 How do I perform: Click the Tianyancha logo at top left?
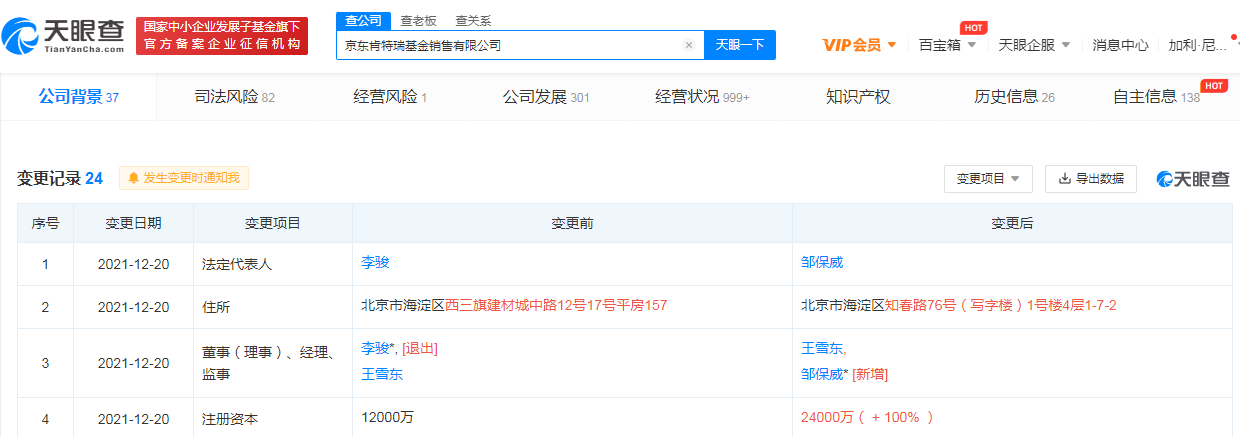click(x=65, y=36)
